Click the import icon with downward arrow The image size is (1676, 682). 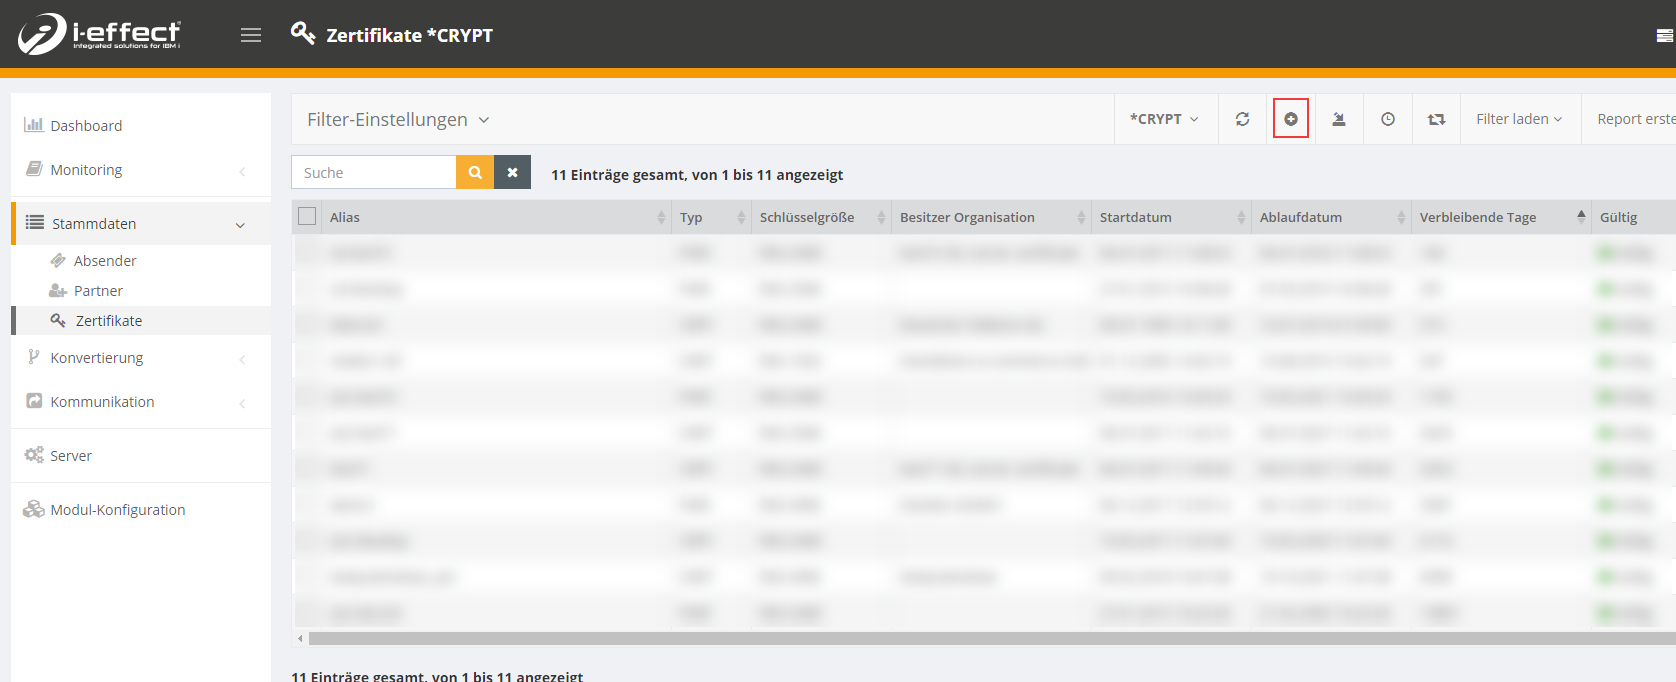click(x=1338, y=119)
